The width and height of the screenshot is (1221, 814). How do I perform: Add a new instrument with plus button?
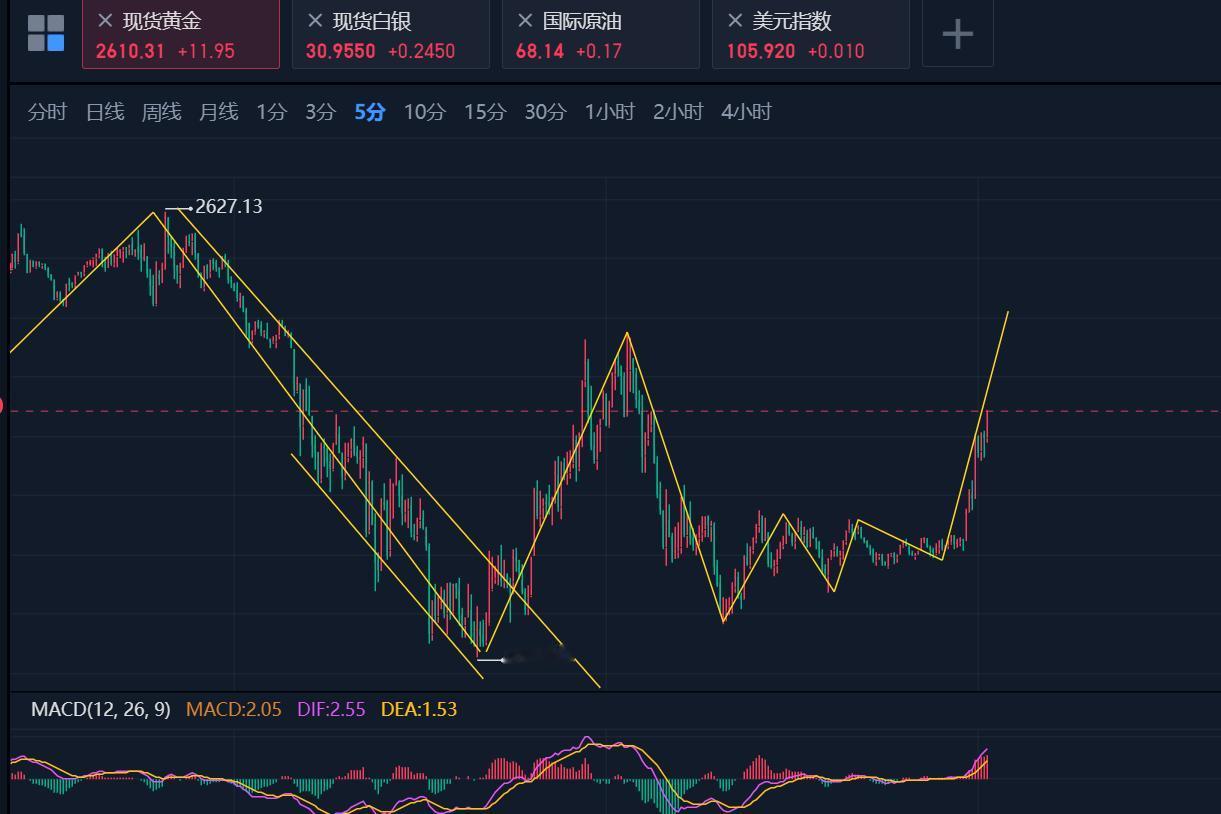click(x=958, y=34)
